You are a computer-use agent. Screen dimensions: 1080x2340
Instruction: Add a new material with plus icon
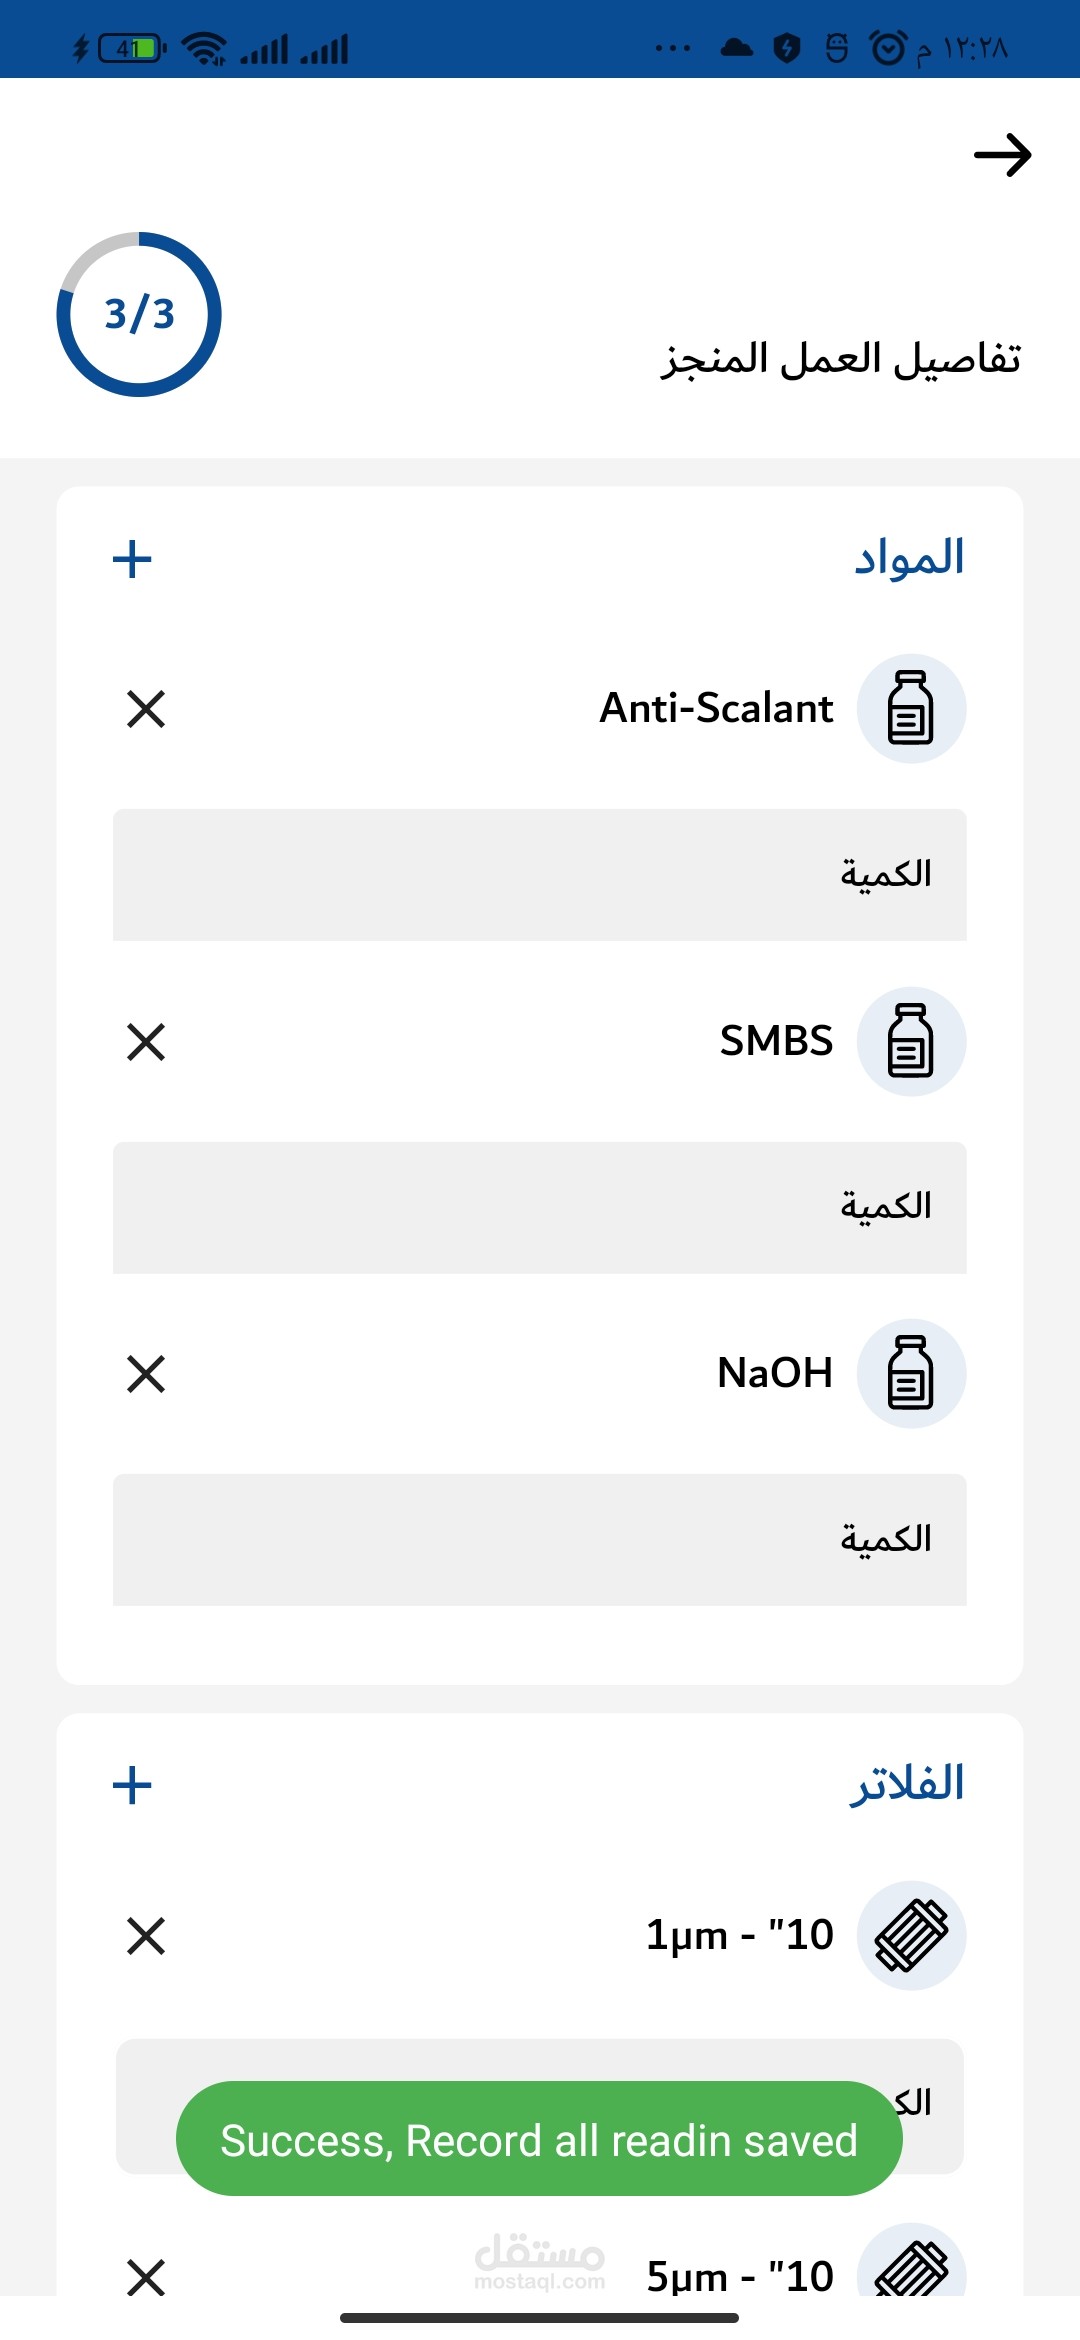coord(132,559)
